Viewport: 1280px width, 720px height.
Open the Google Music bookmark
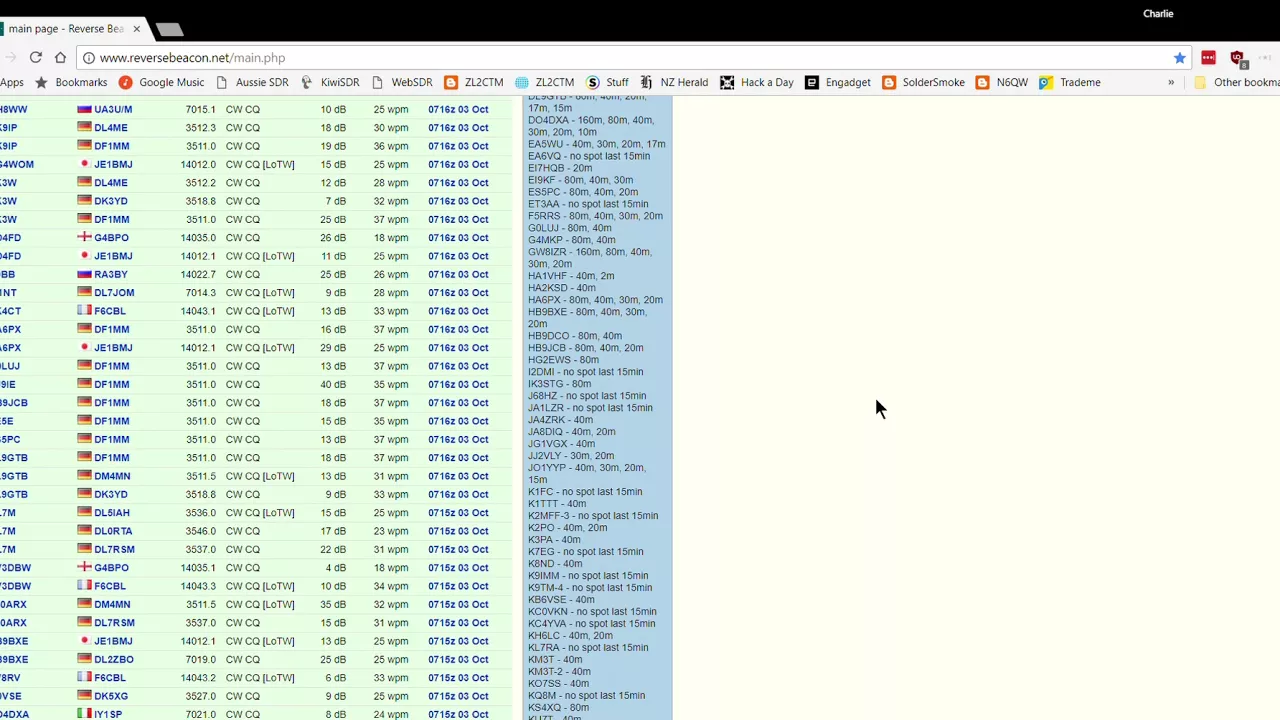tap(161, 82)
